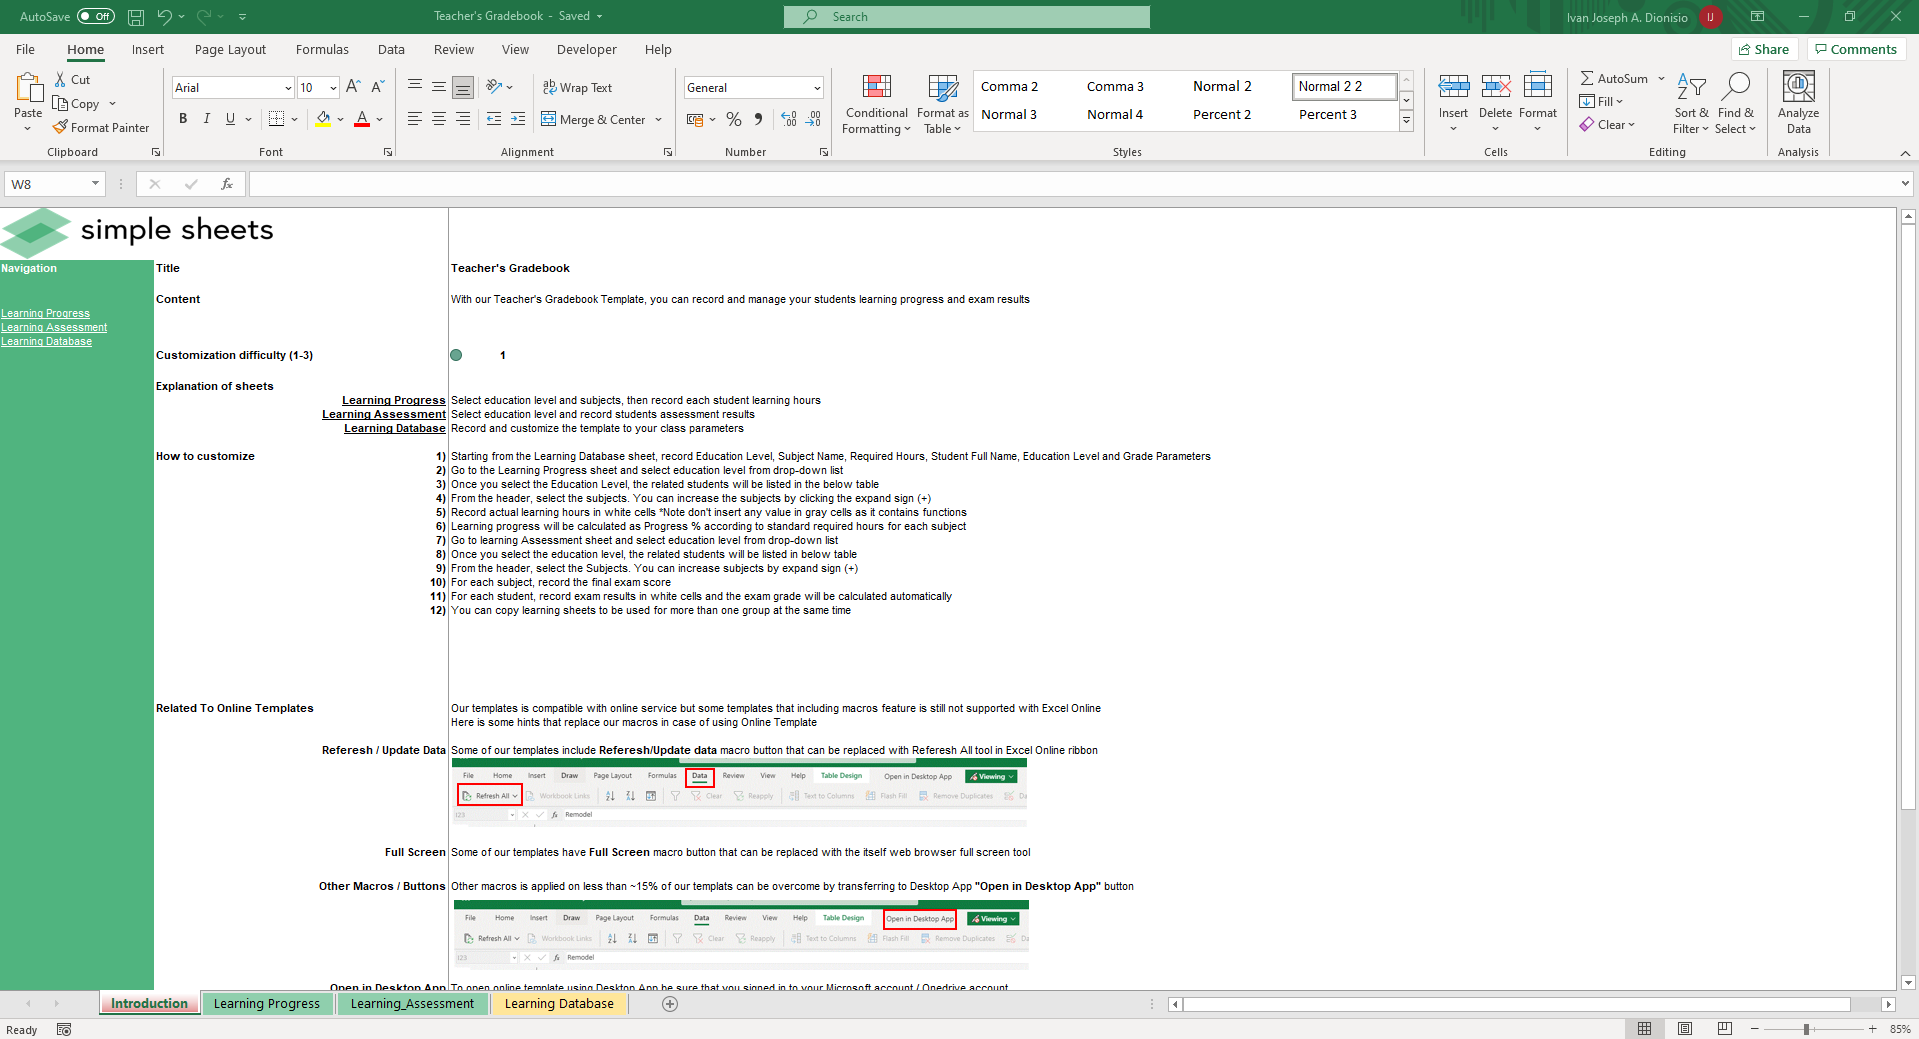Toggle Underline formatting
The width and height of the screenshot is (1919, 1039).
pos(231,119)
